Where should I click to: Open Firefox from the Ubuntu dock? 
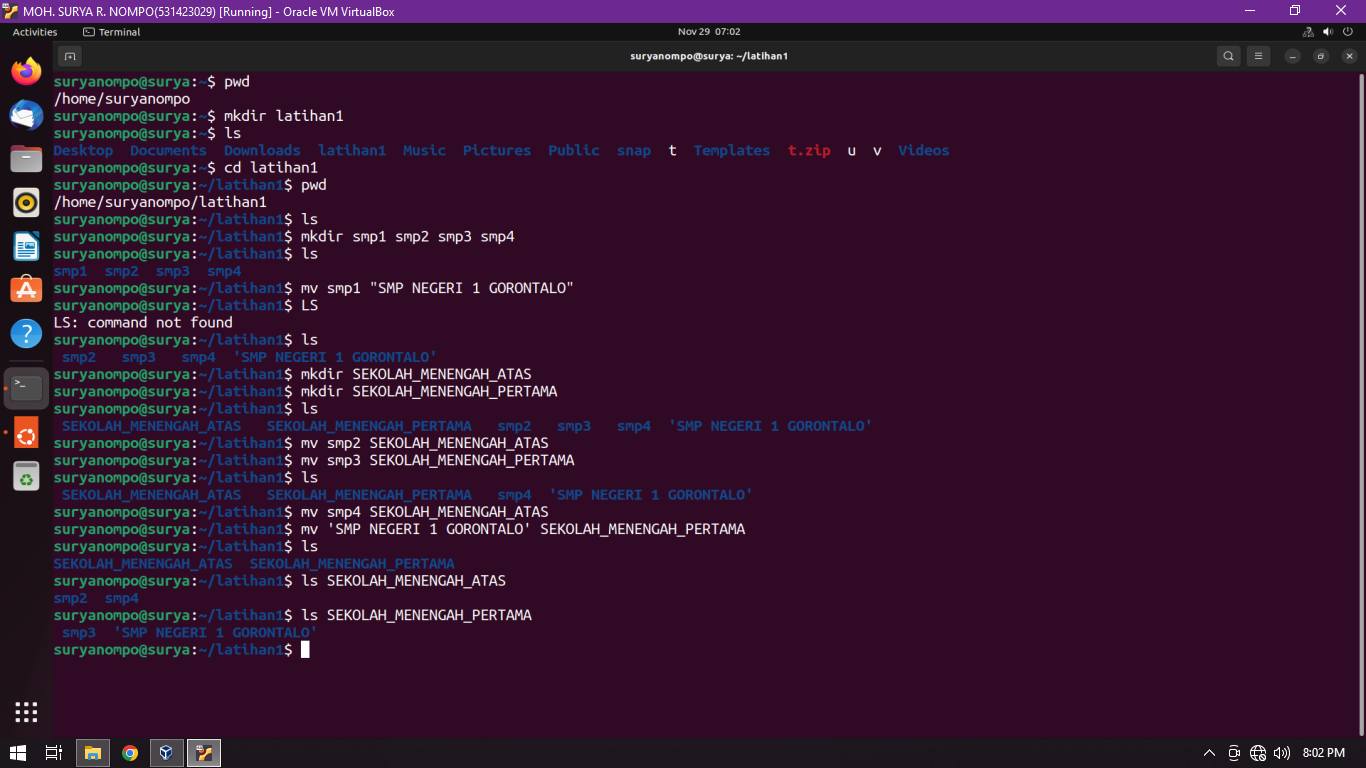click(x=26, y=71)
